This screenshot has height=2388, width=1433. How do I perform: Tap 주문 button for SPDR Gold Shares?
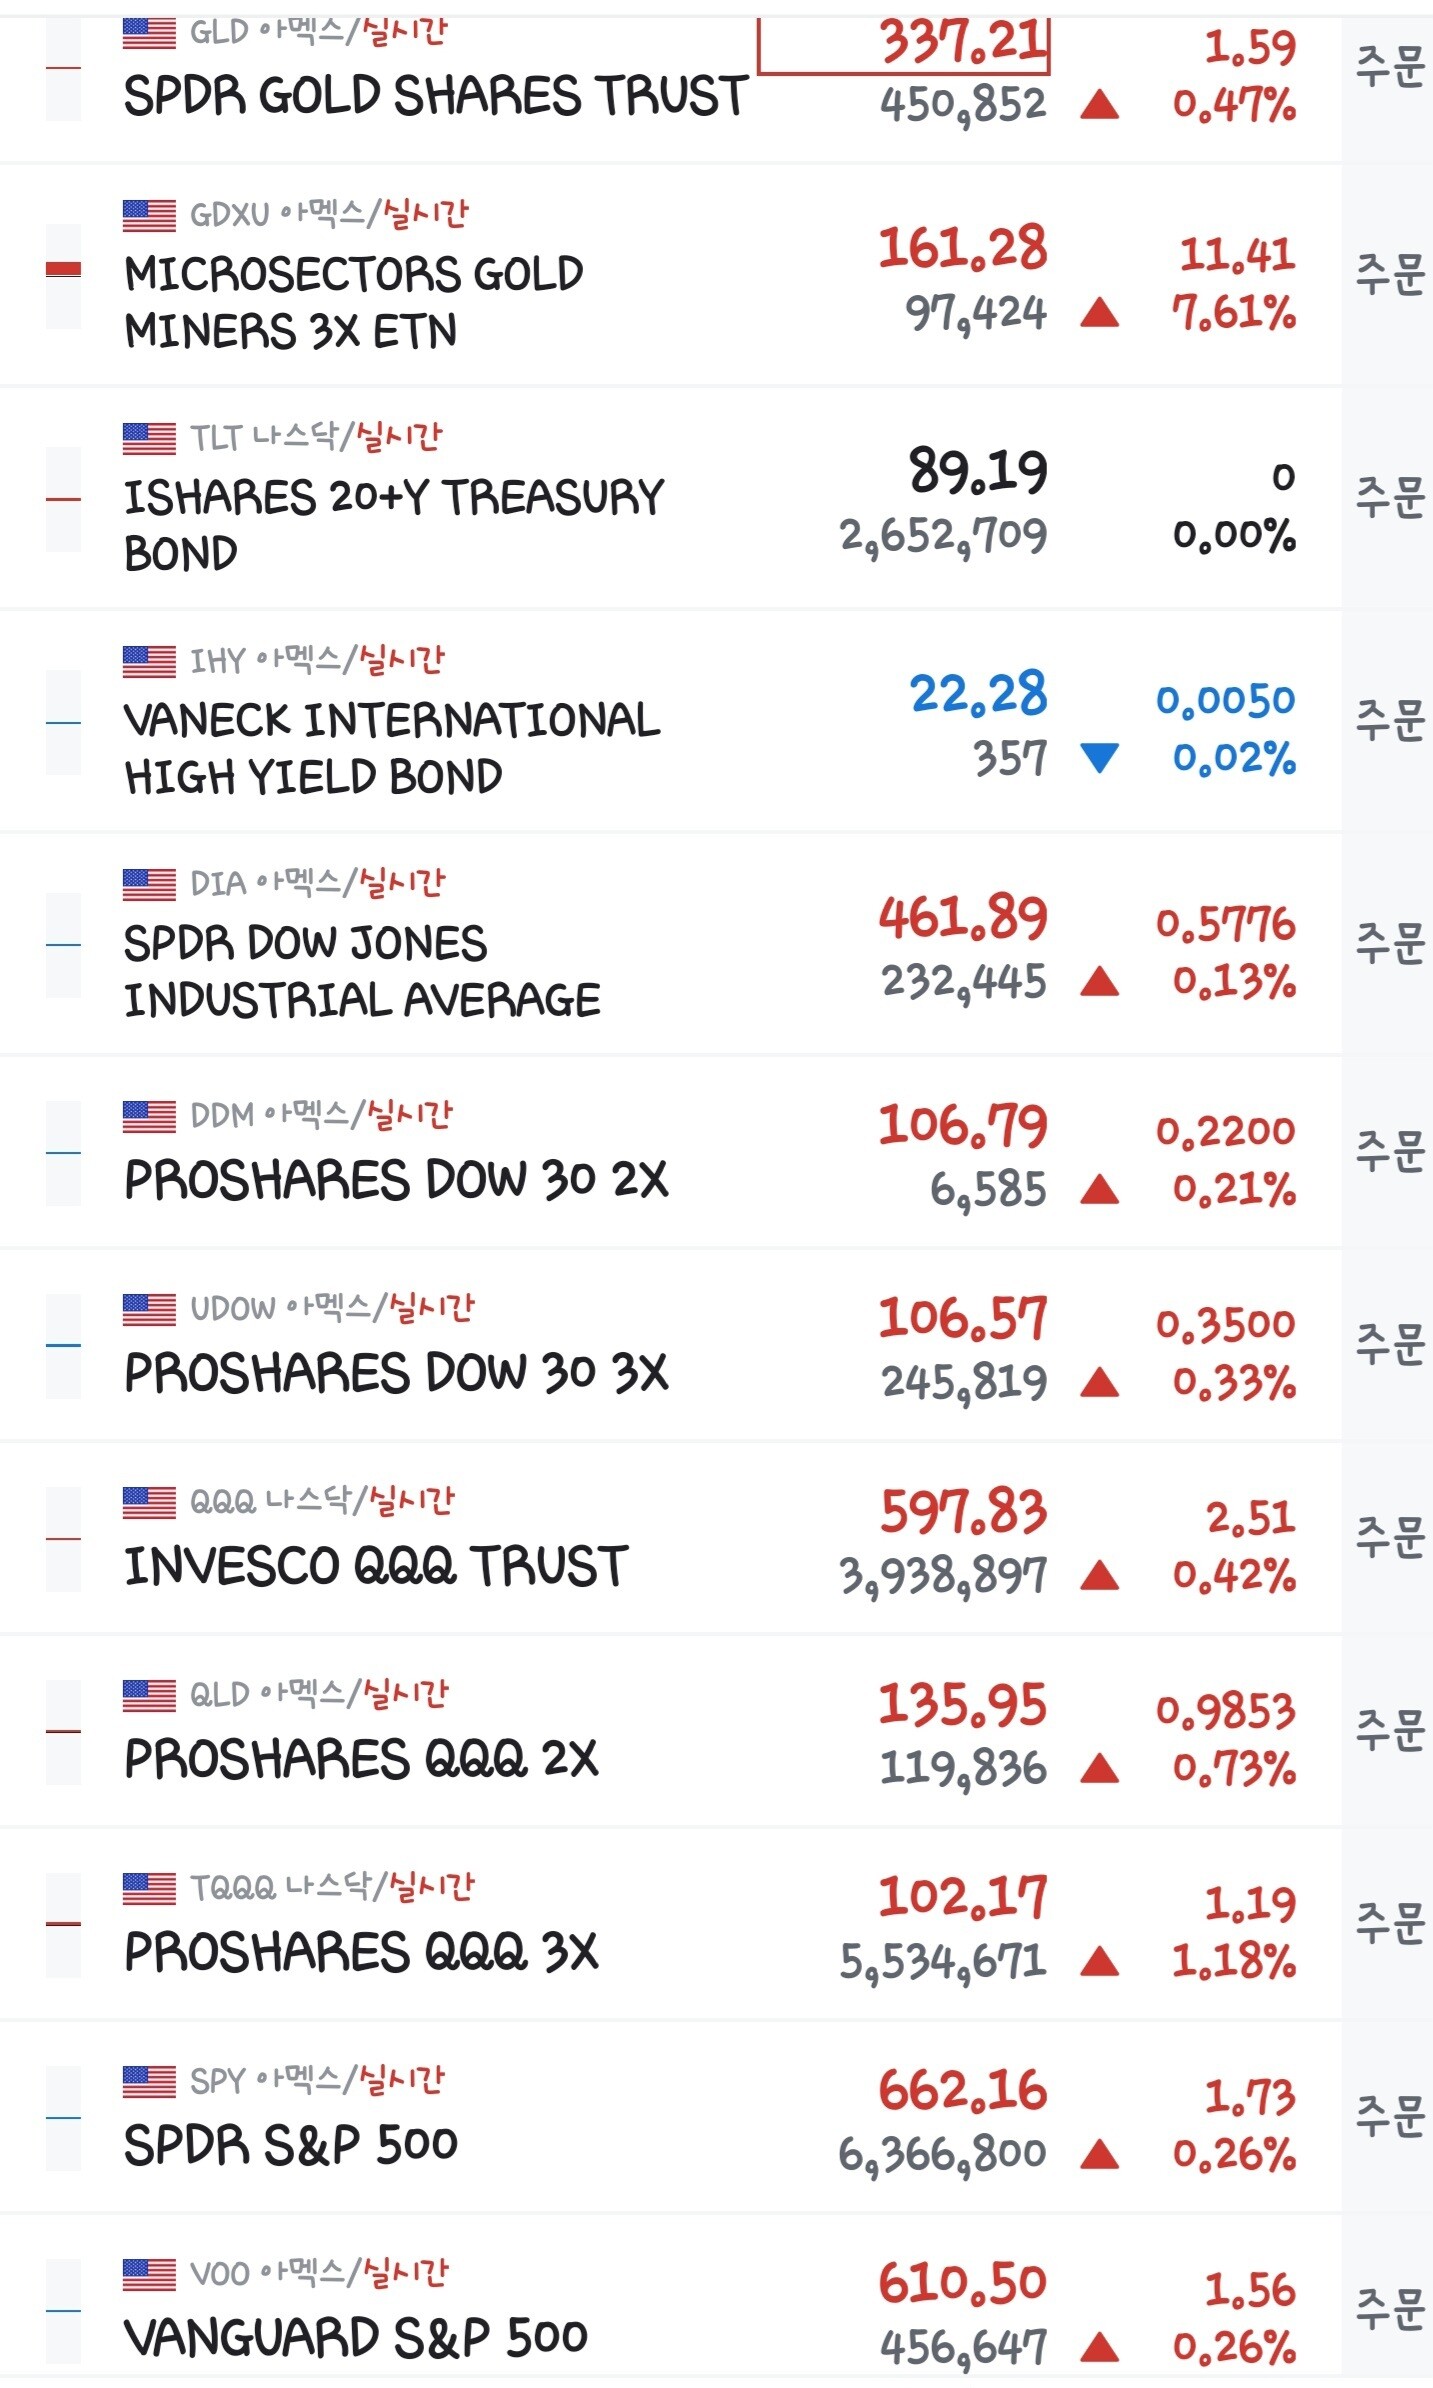[x=1389, y=67]
